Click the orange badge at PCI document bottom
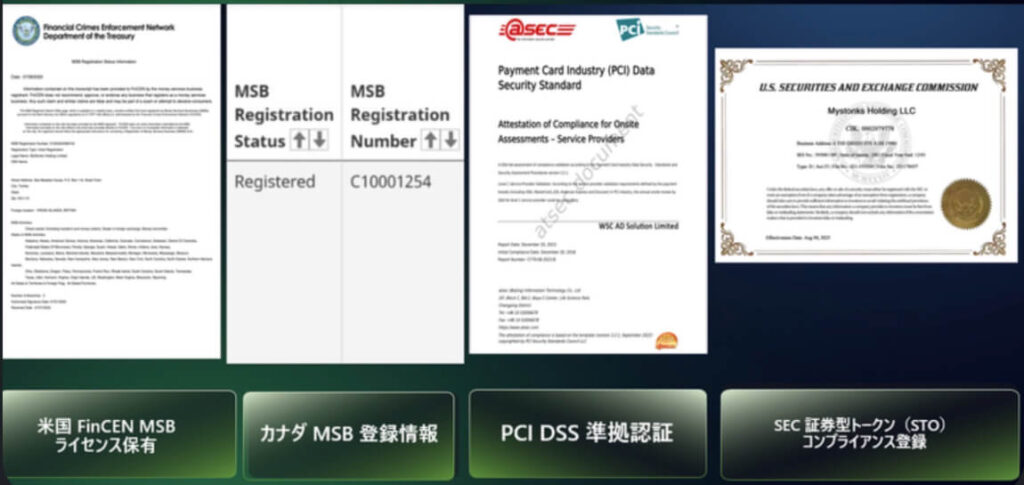Image resolution: width=1024 pixels, height=485 pixels. coord(666,340)
